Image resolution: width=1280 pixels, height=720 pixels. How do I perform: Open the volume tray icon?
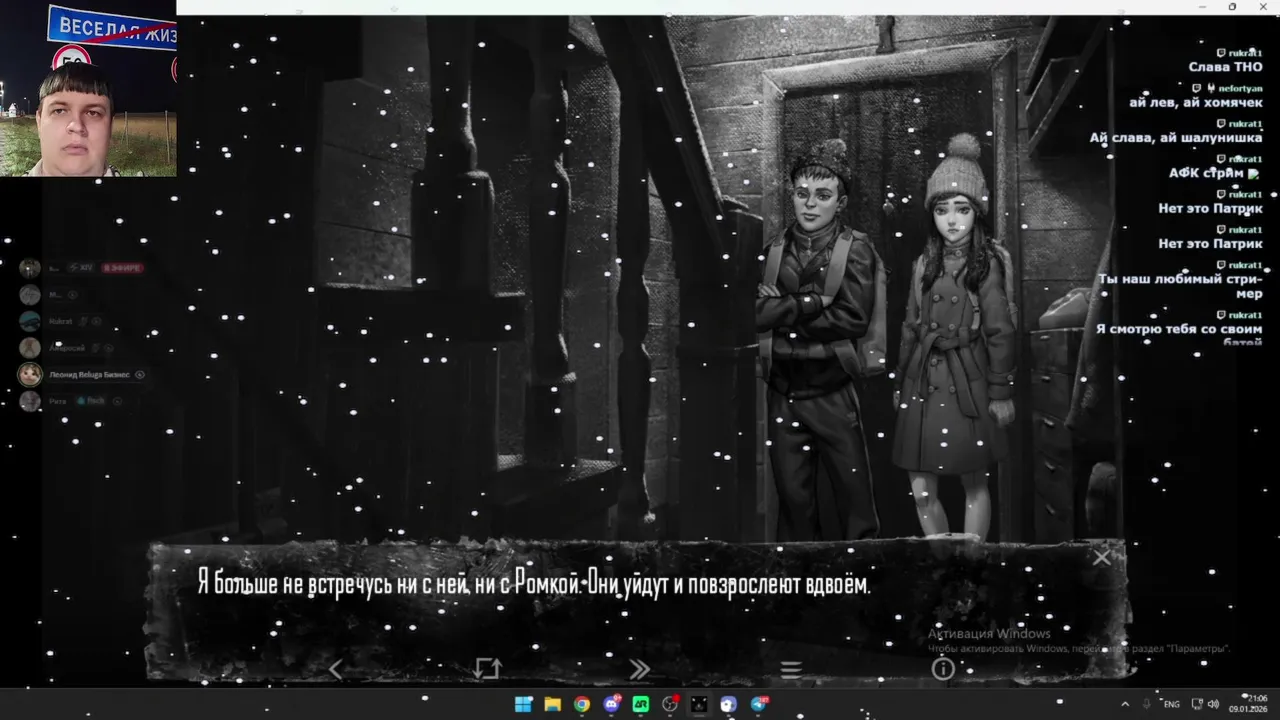coord(1213,704)
